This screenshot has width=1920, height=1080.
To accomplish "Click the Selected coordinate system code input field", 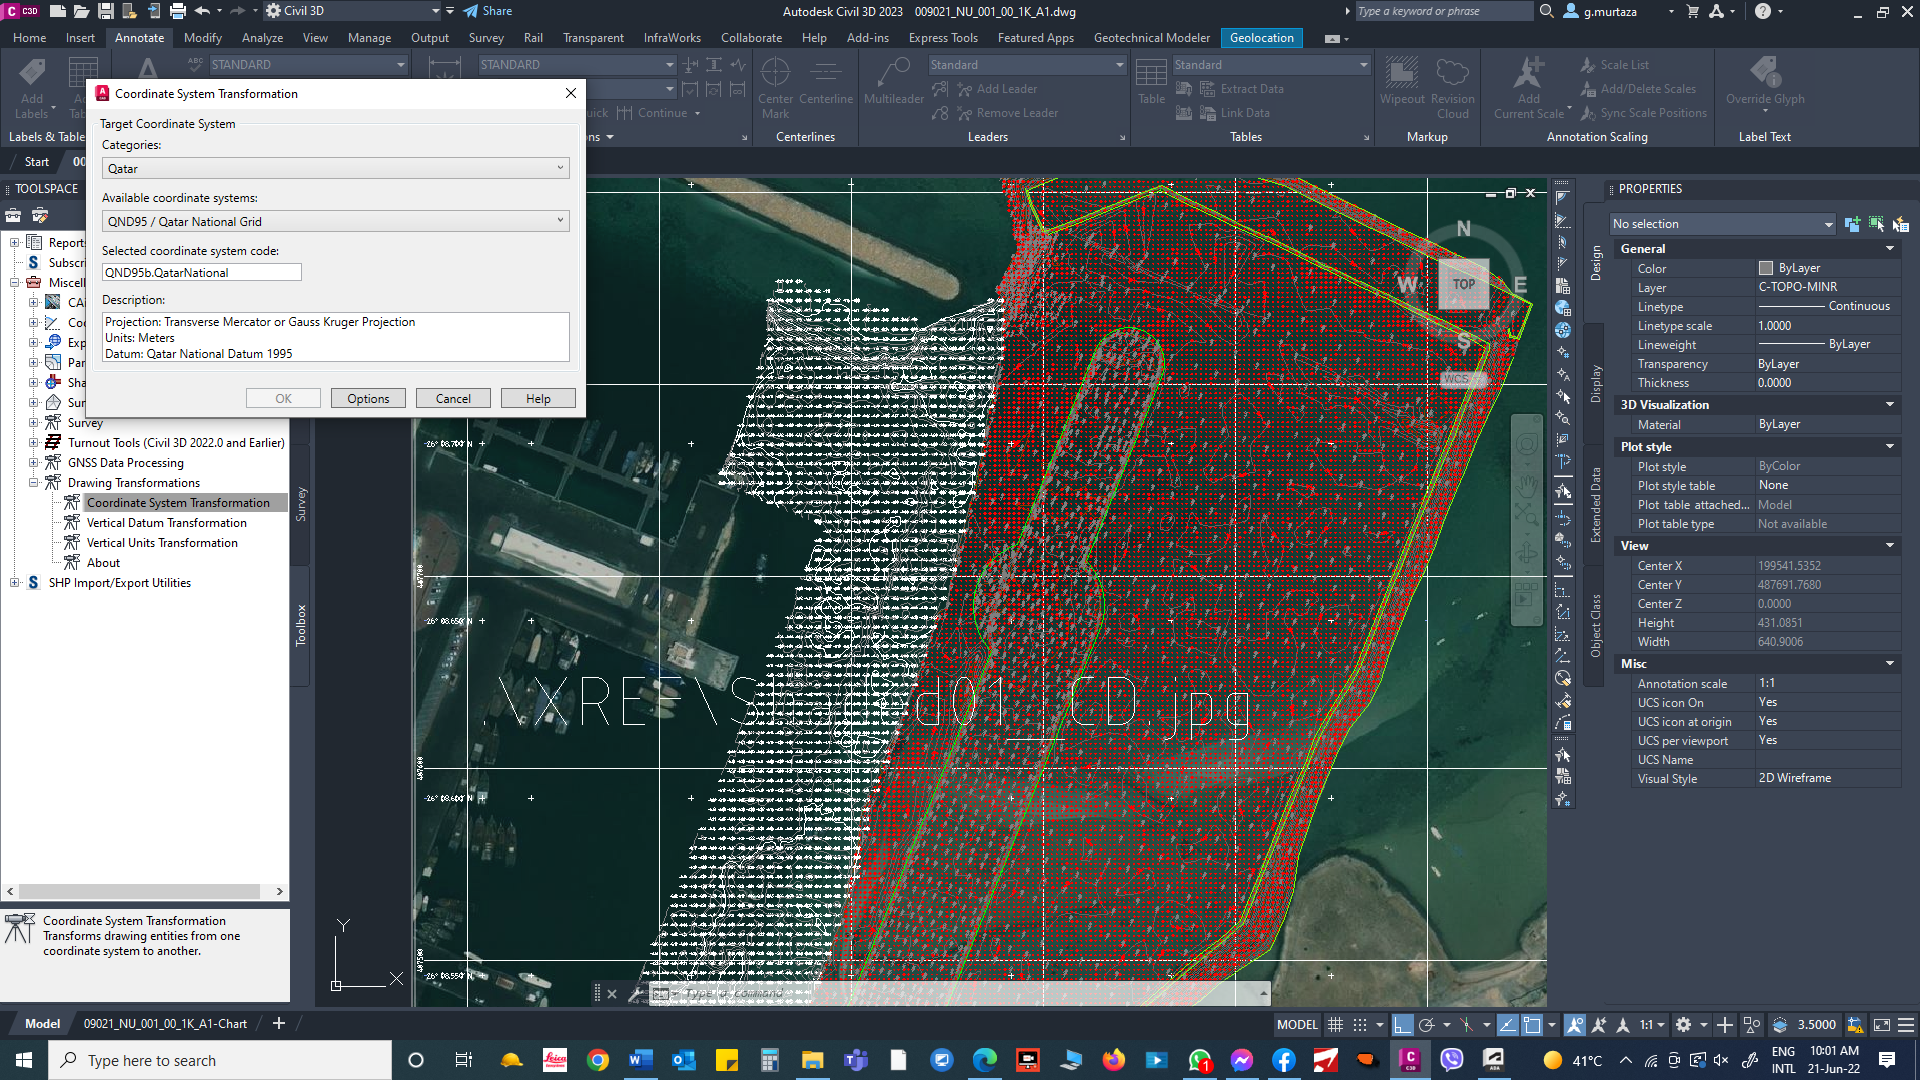I will (202, 272).
